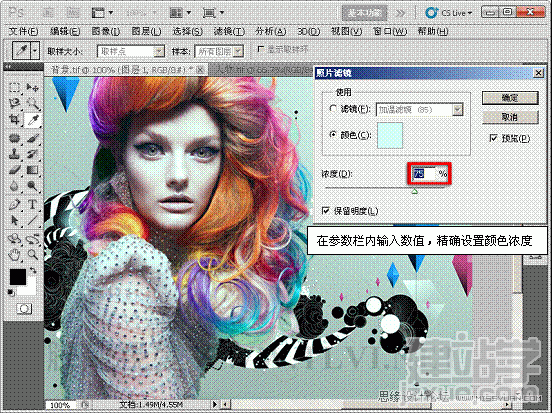The height and width of the screenshot is (413, 552).
Task: Expand the workspace switcher chevrons
Action: coord(400,13)
